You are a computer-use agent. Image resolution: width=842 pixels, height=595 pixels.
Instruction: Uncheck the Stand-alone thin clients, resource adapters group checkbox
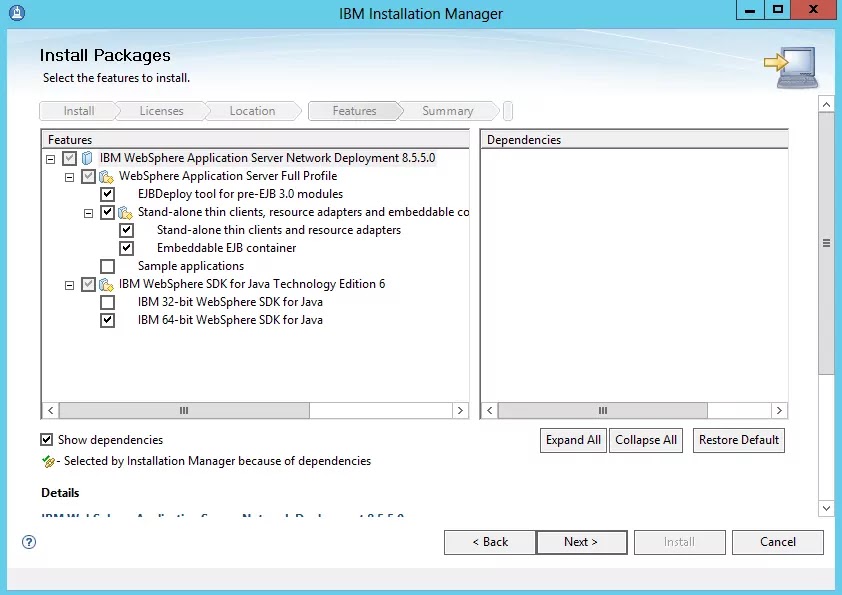pyautogui.click(x=107, y=212)
